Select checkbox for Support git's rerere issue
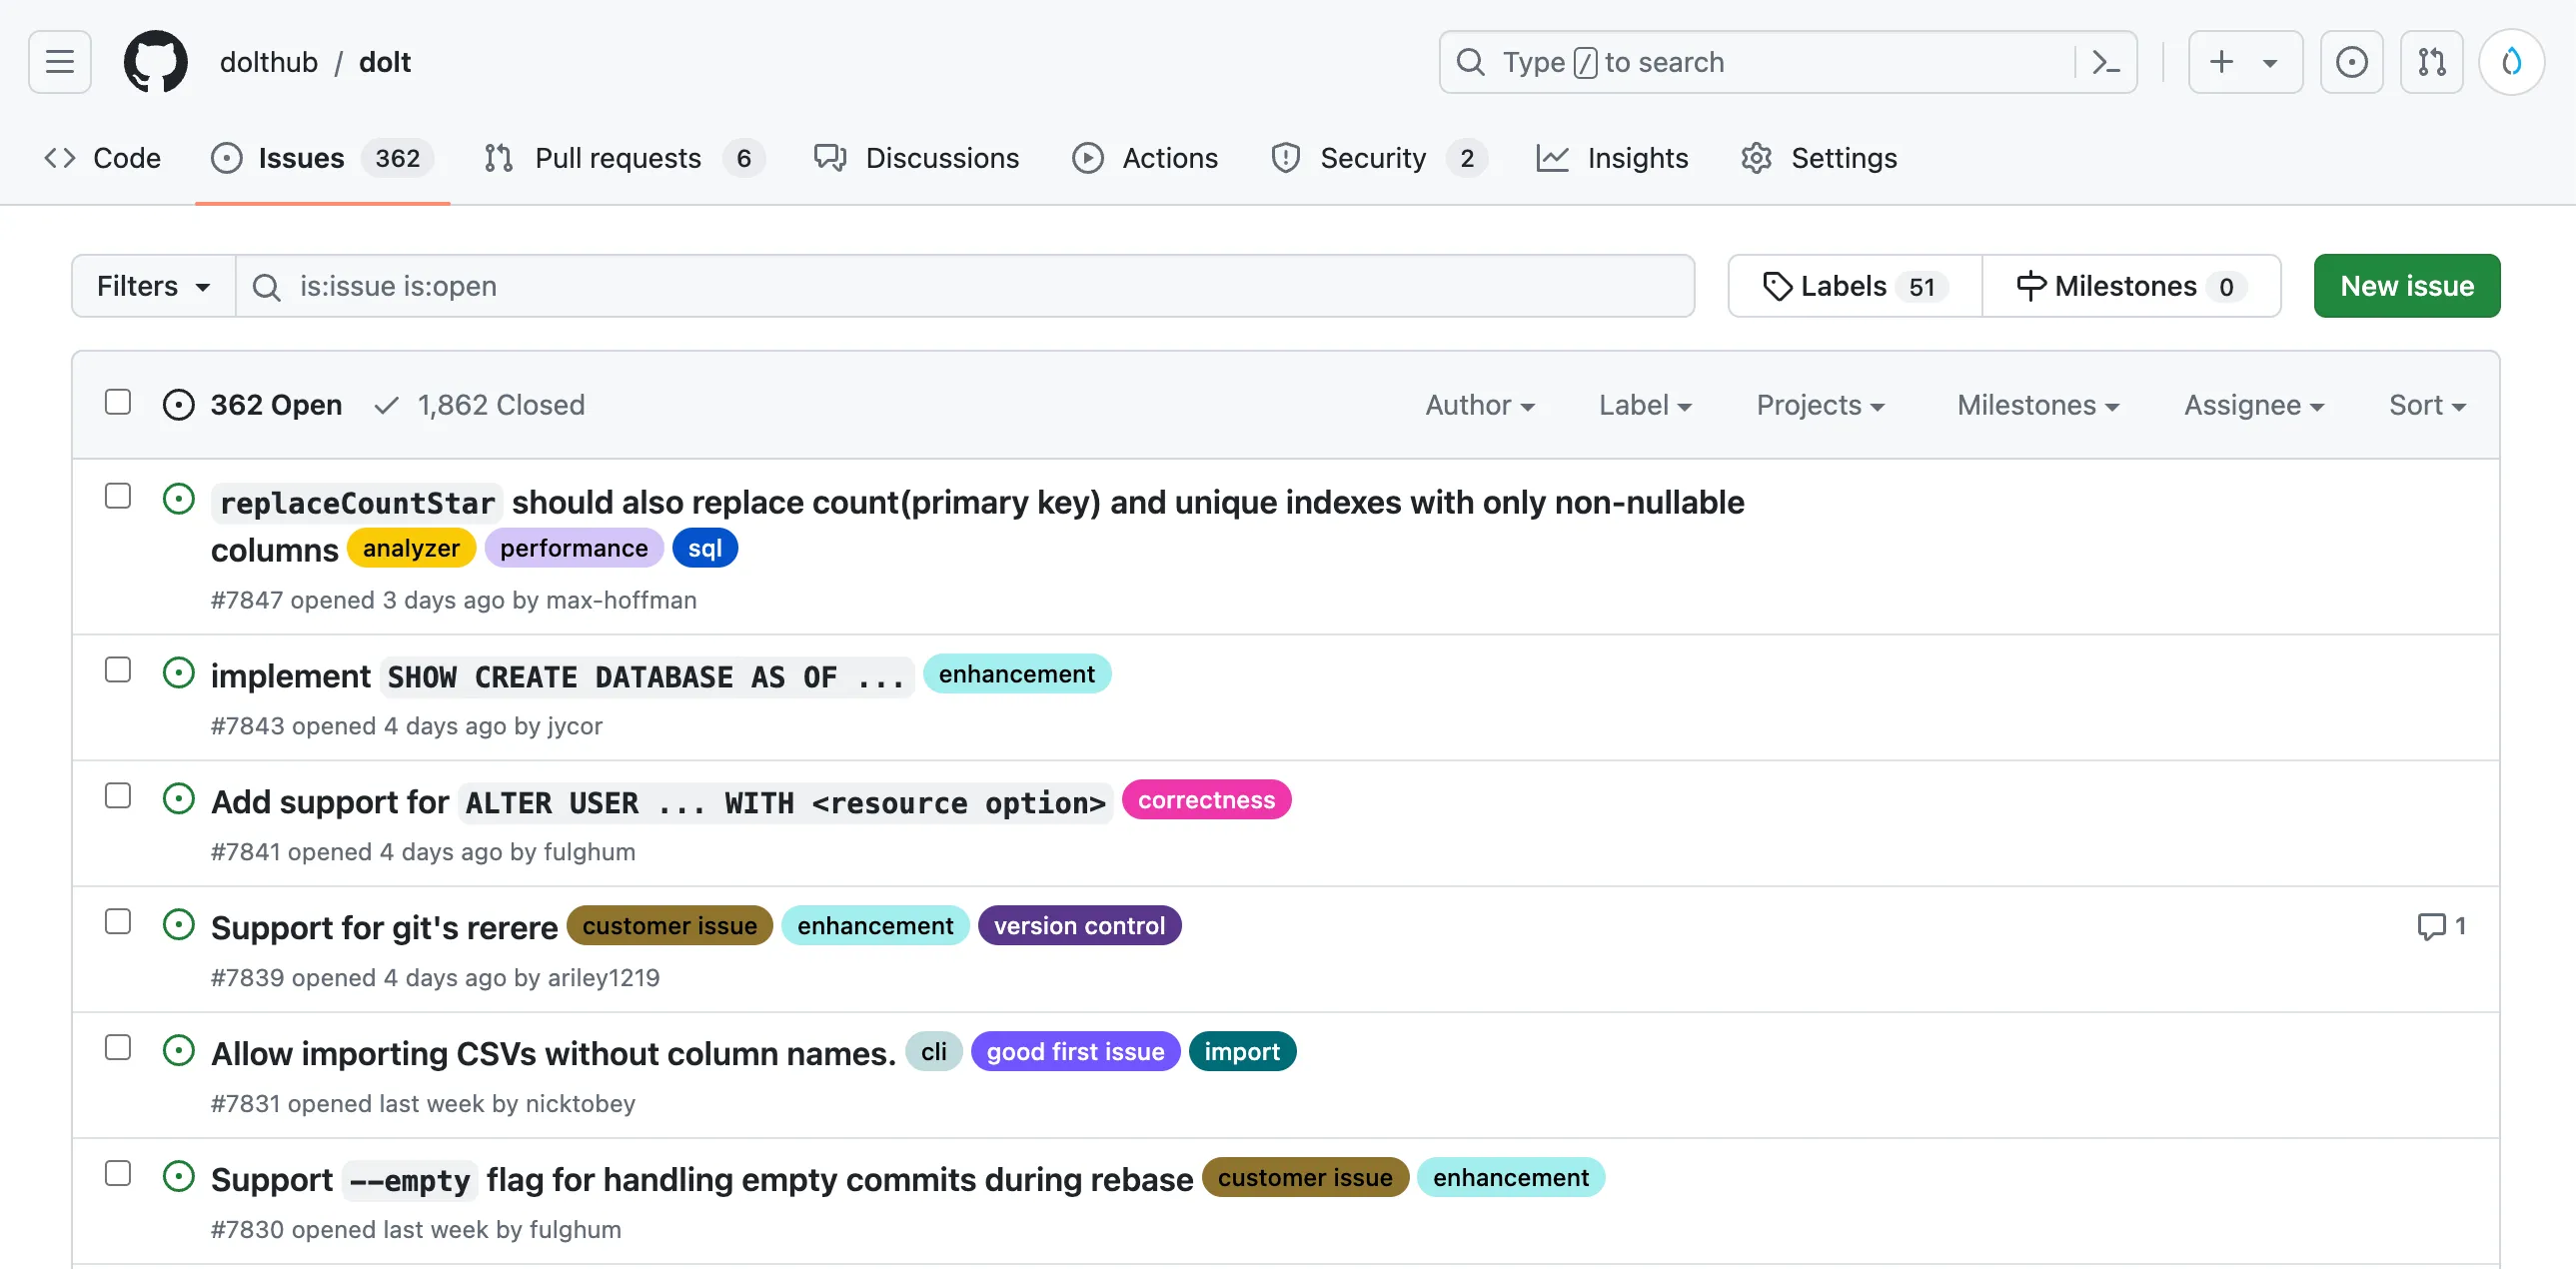2576x1269 pixels. pos(118,921)
